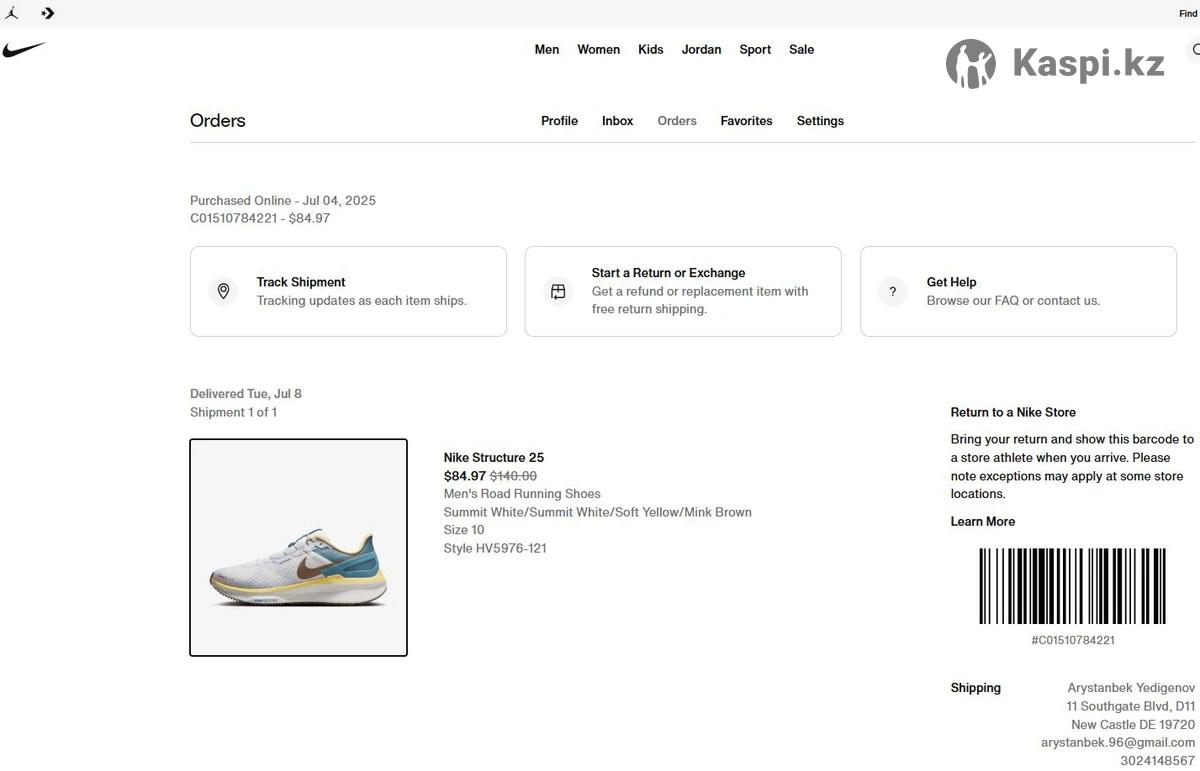Click the Men's Road Running Shoes text
The image size is (1200, 771).
pos(522,494)
